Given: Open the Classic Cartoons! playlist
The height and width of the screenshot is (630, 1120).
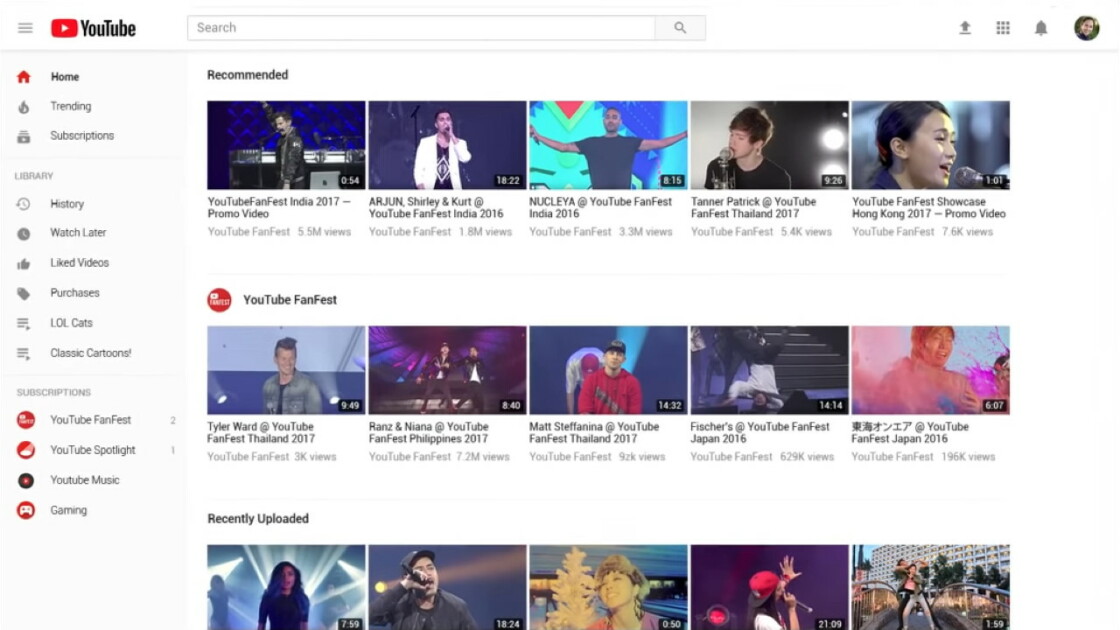Looking at the screenshot, I should tap(91, 353).
